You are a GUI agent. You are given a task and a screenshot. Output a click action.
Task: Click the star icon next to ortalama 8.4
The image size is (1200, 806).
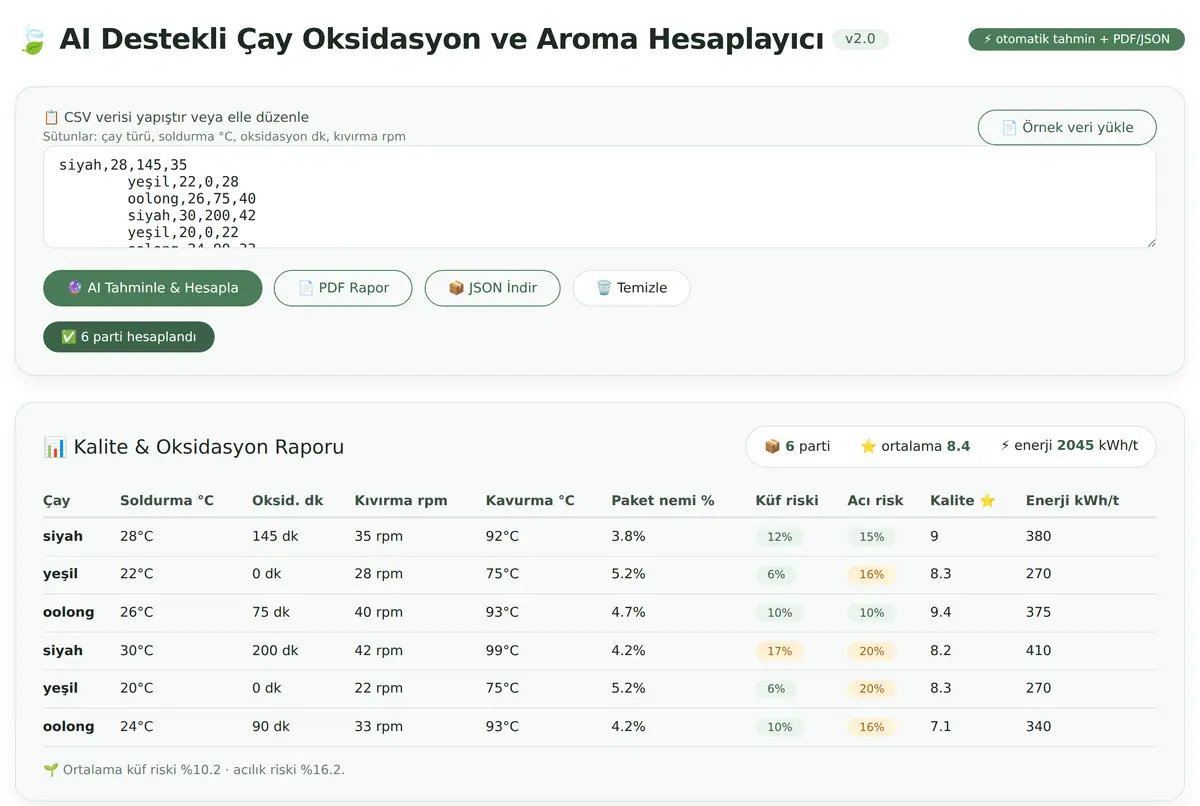pyautogui.click(x=868, y=446)
